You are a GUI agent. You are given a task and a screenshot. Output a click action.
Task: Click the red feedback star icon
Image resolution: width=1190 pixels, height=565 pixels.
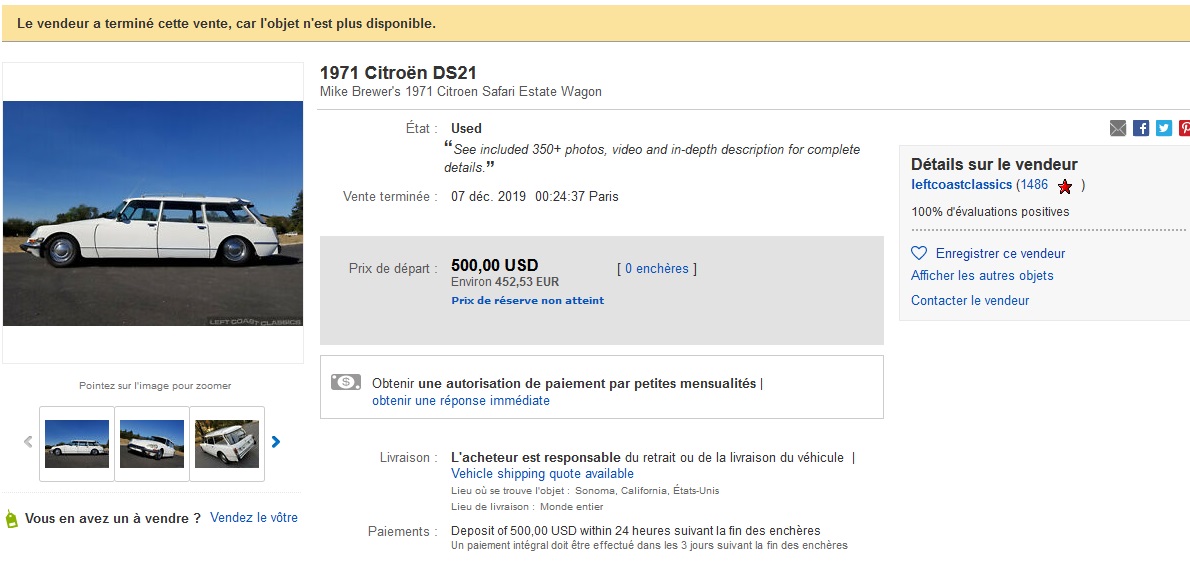coord(1065,186)
